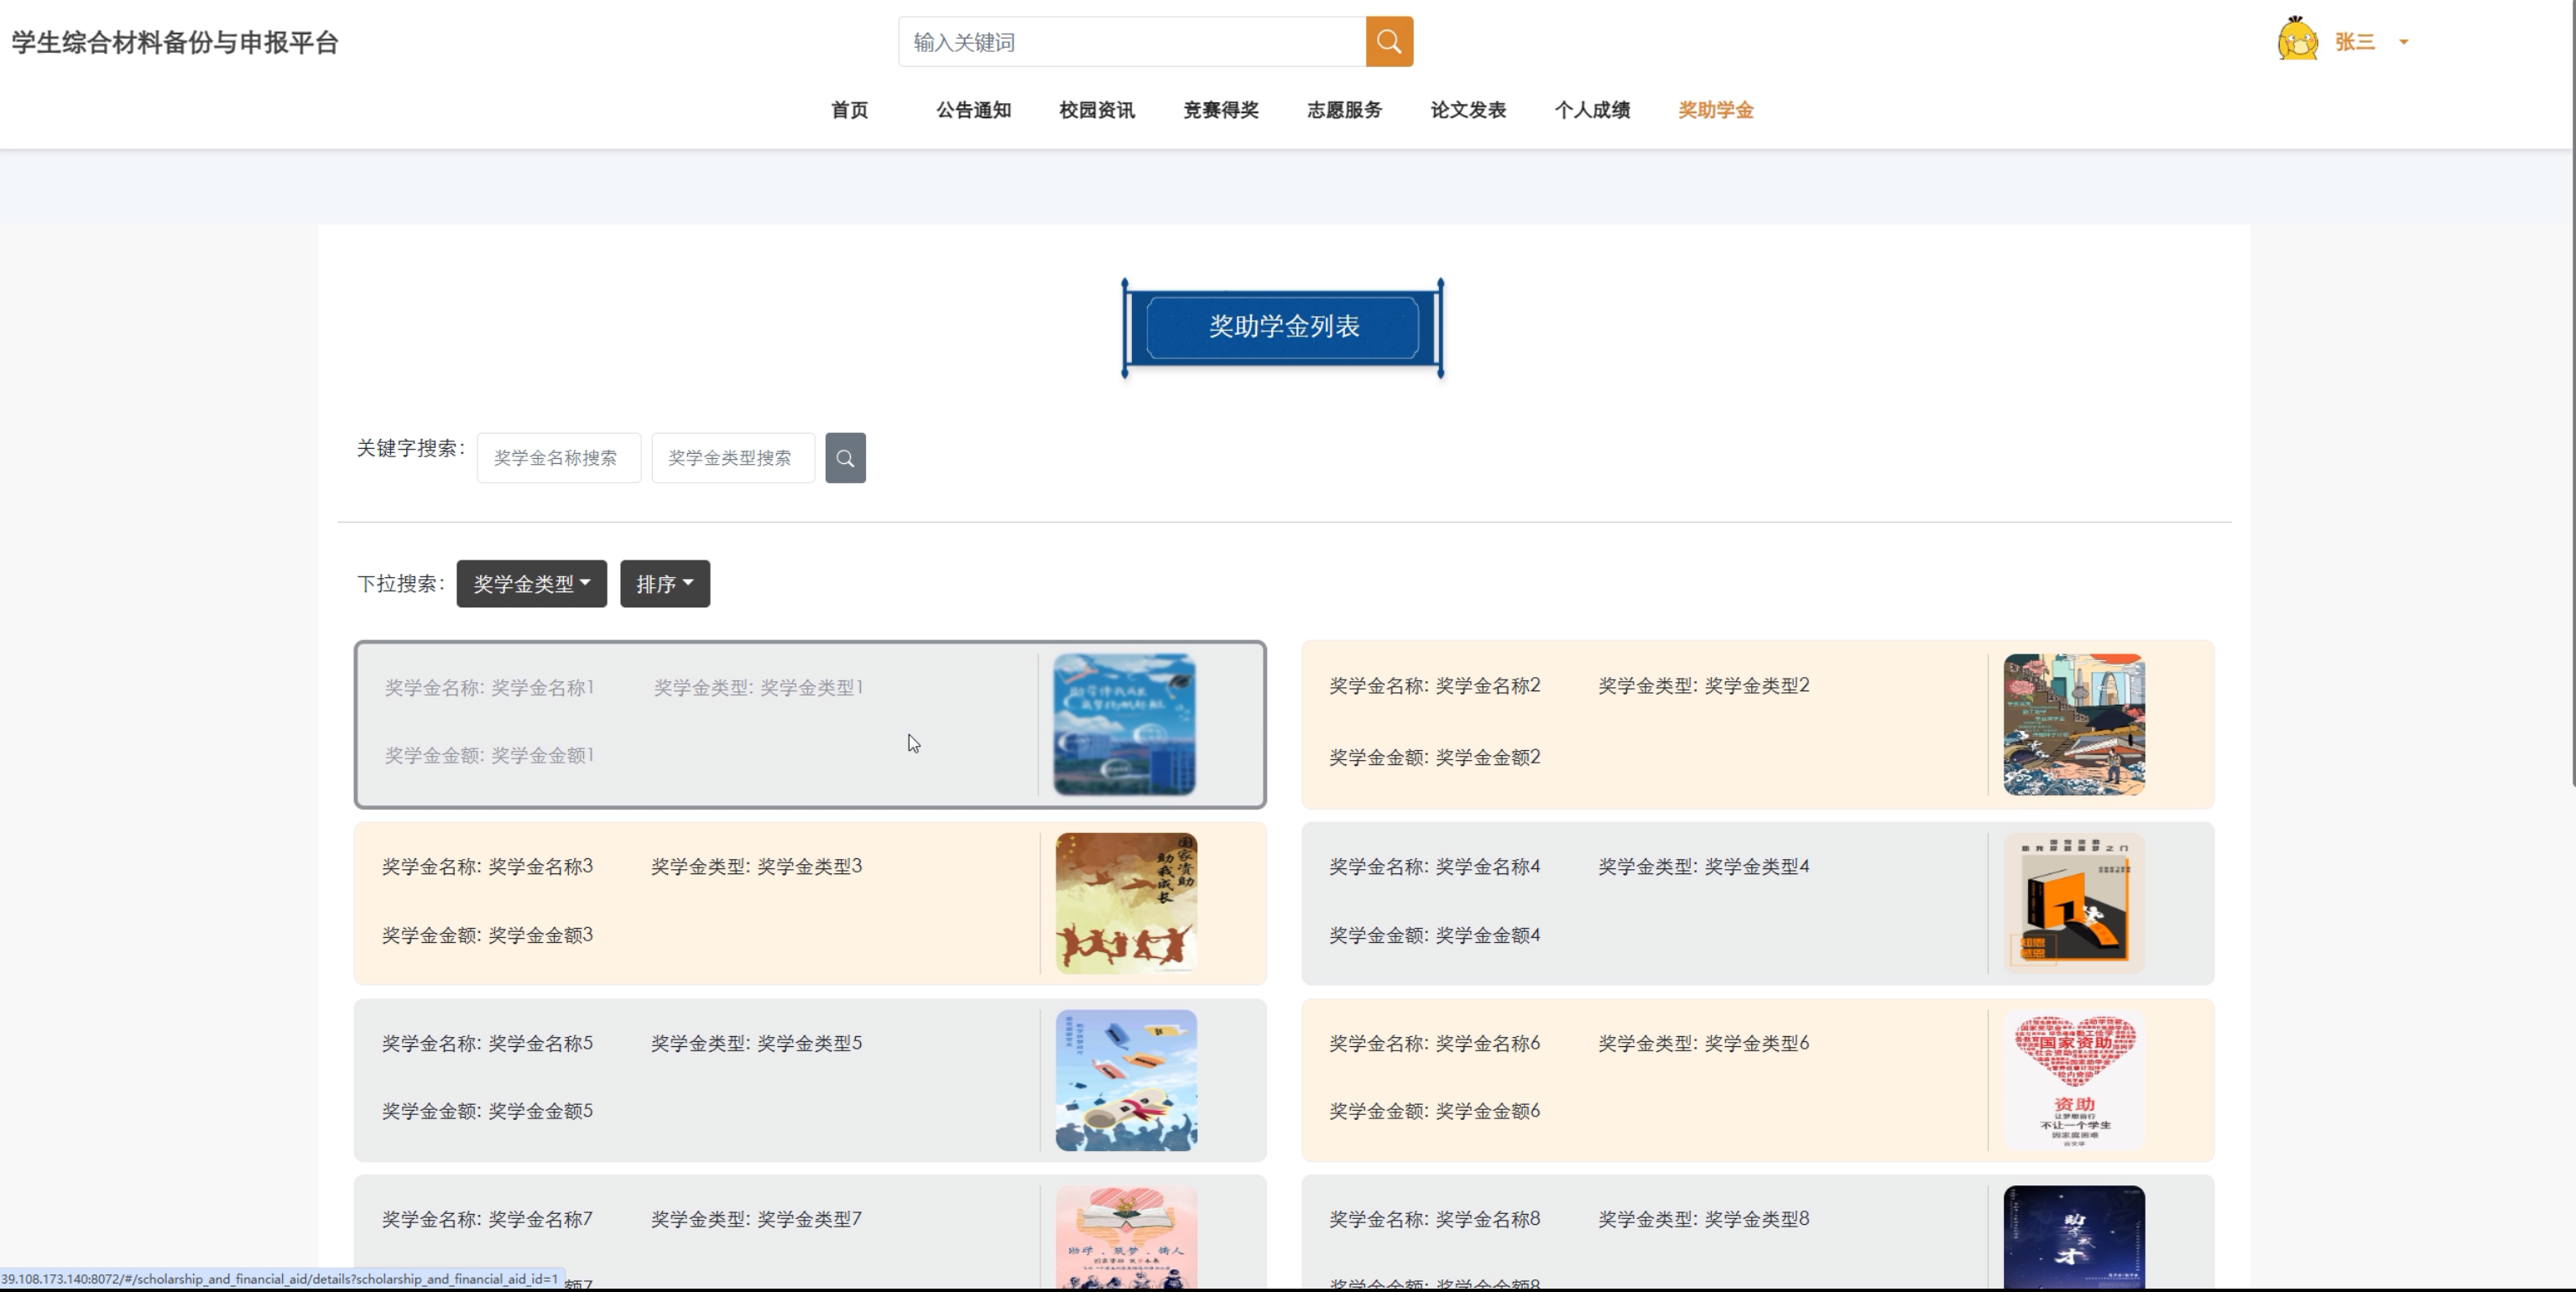Image resolution: width=2576 pixels, height=1292 pixels.
Task: Click the 奖学金名称6 red heart thumbnail
Action: pos(2073,1080)
